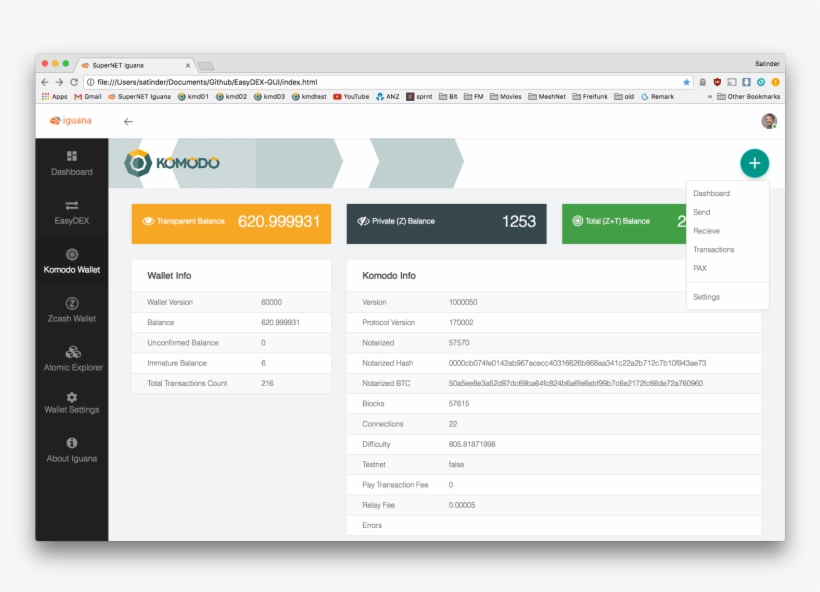
Task: Expand the old bookmark folder
Action: 624,97
